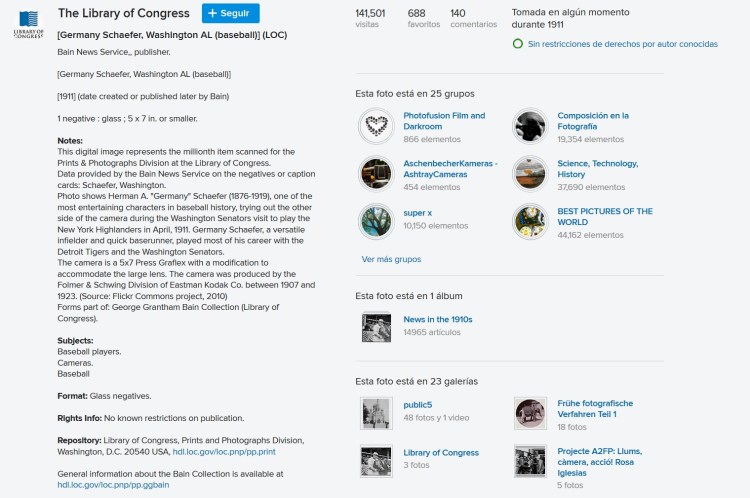Click the BEST PICTURES OF THE WORLD title
The image size is (750, 498).
coord(604,217)
